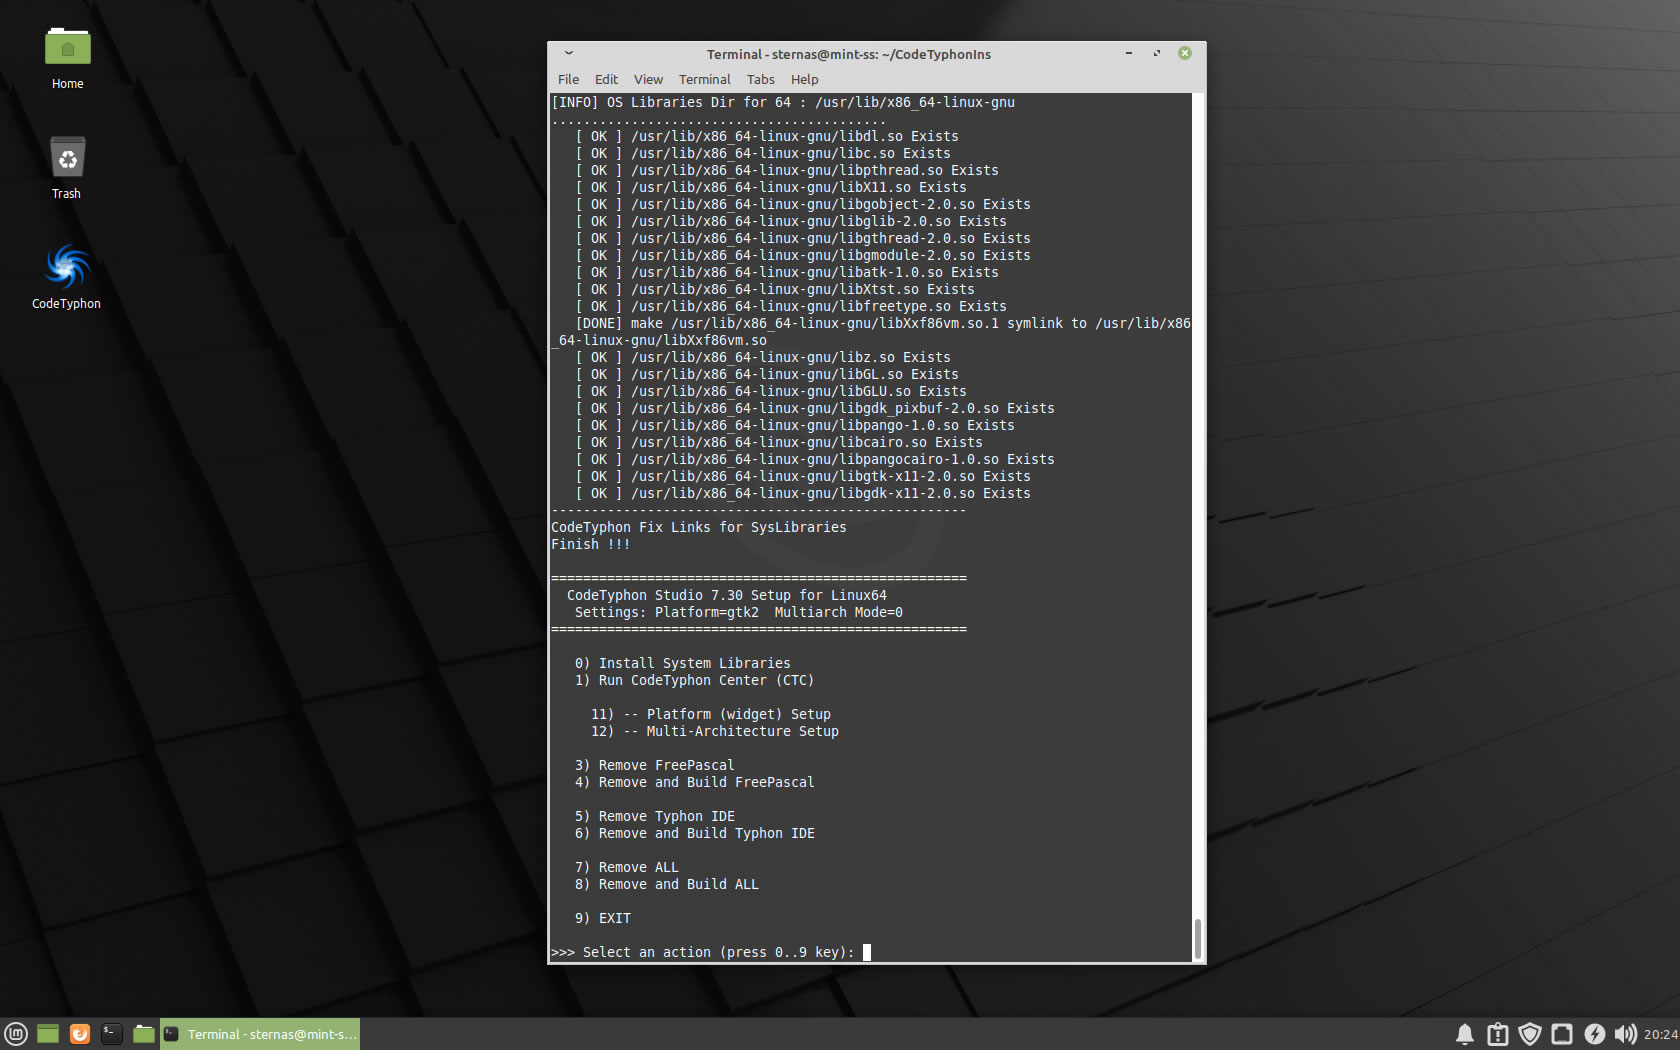Click the Terminal task button in panel
The height and width of the screenshot is (1050, 1680).
(260, 1034)
